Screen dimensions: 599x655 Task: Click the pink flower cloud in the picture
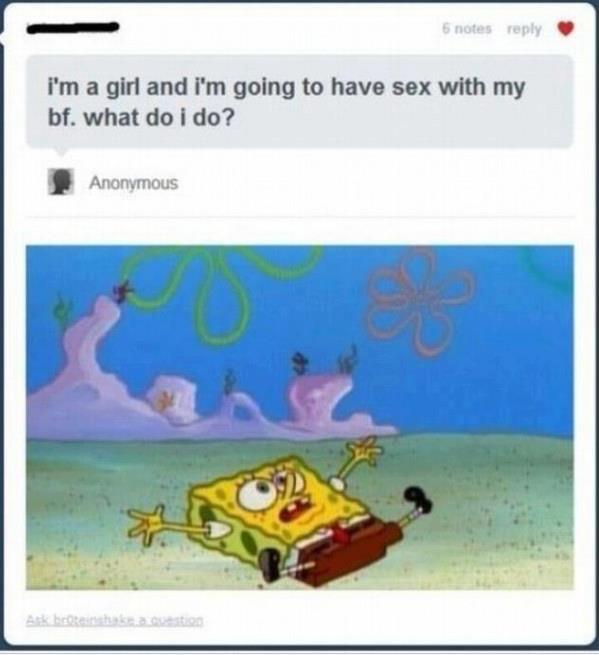coord(420,299)
